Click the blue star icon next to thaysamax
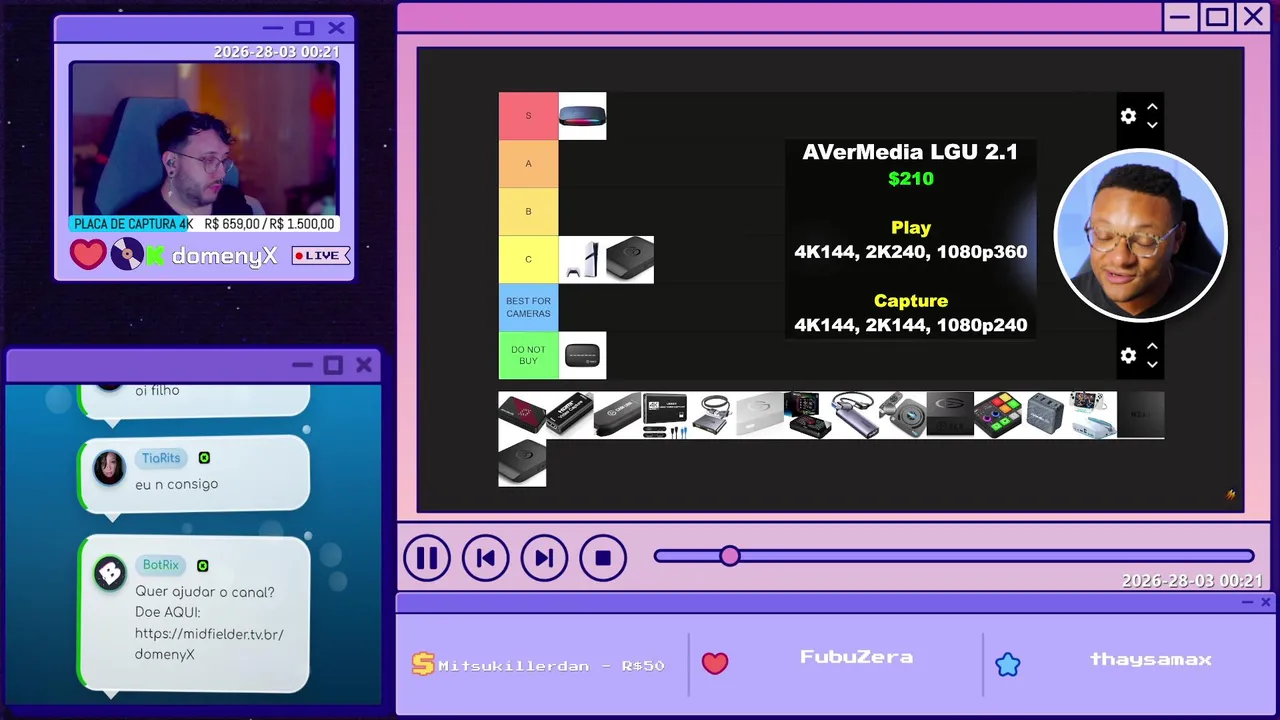This screenshot has height=720, width=1280. tap(1007, 664)
